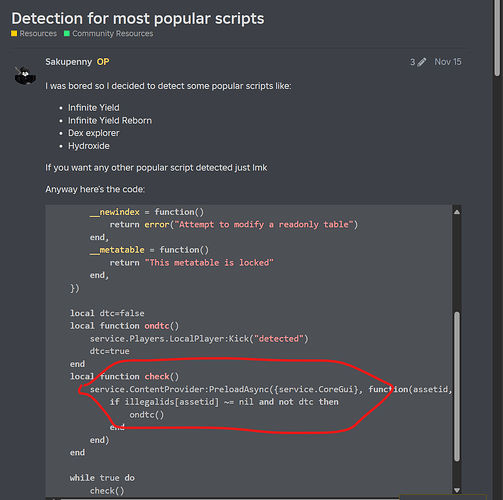
Task: Click the code block scroll-up arrow
Action: coord(457,212)
